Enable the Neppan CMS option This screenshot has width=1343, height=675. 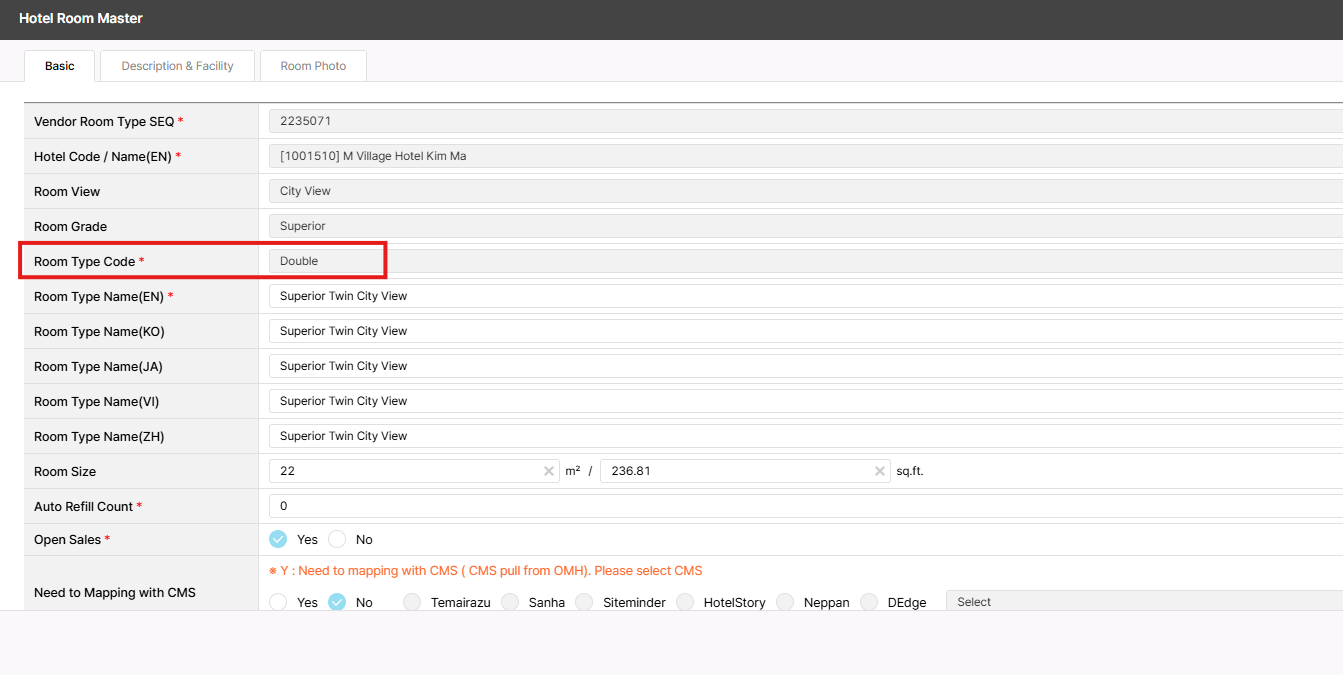785,602
